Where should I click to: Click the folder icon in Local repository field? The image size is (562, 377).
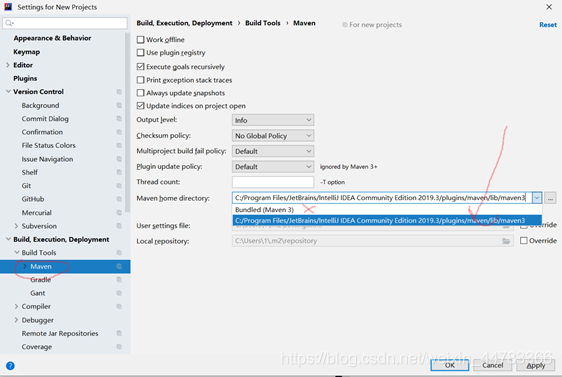coord(506,241)
